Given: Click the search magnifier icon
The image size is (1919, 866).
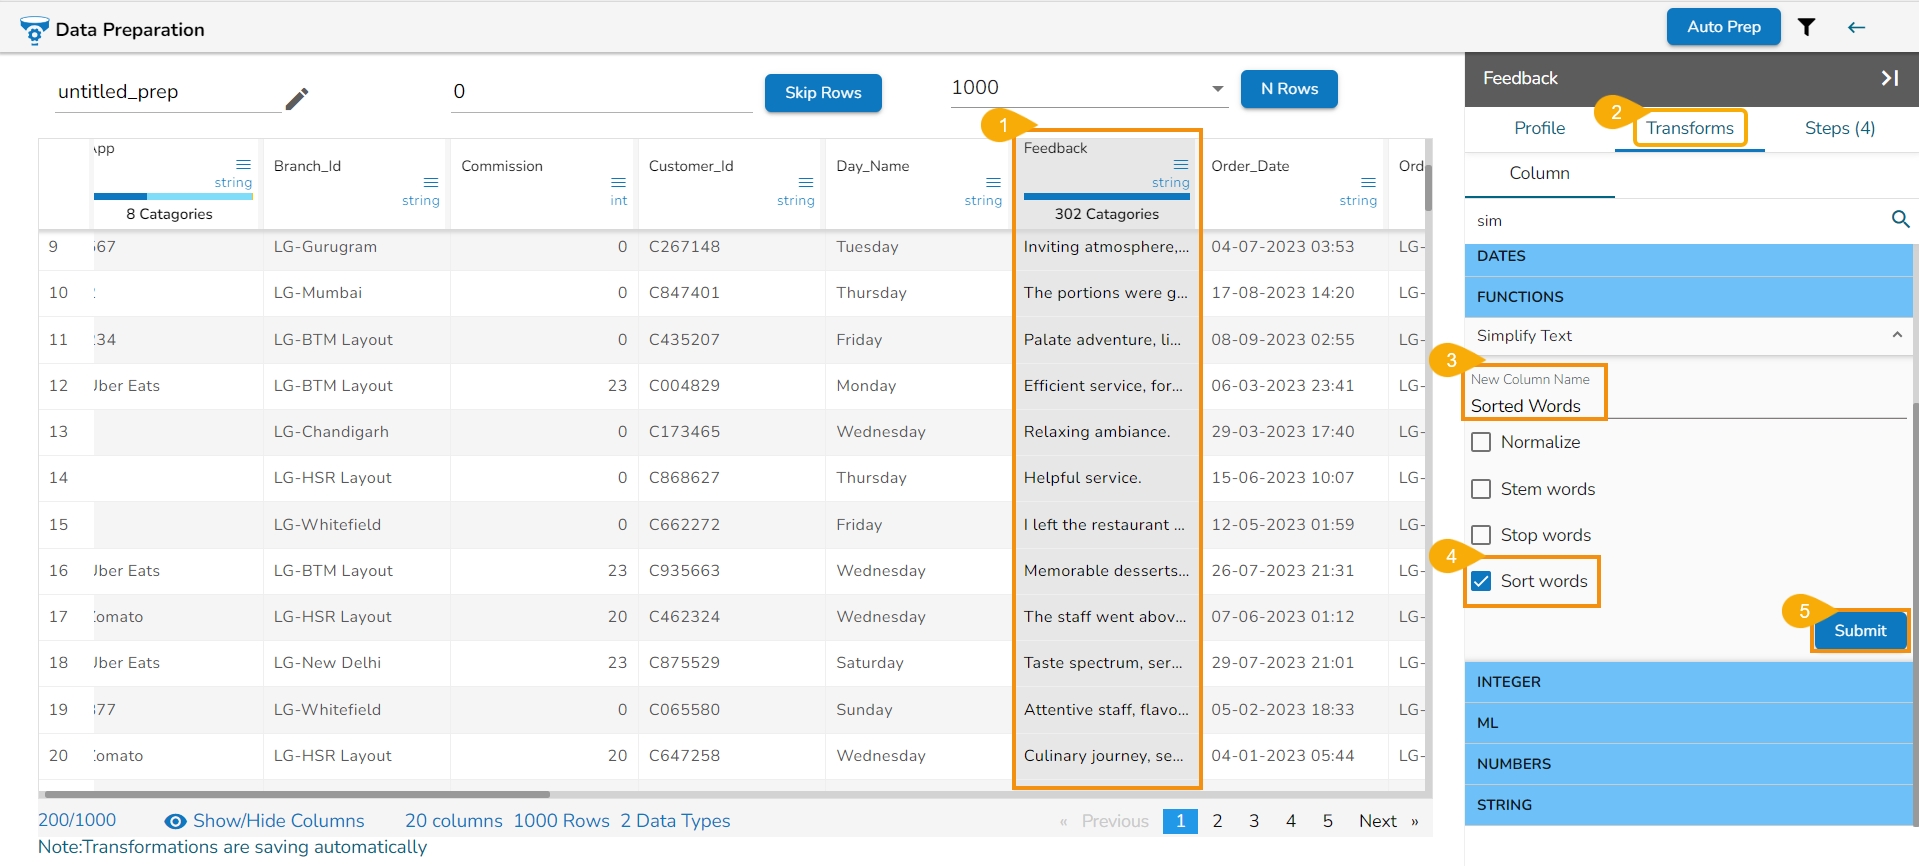Looking at the screenshot, I should (x=1900, y=219).
